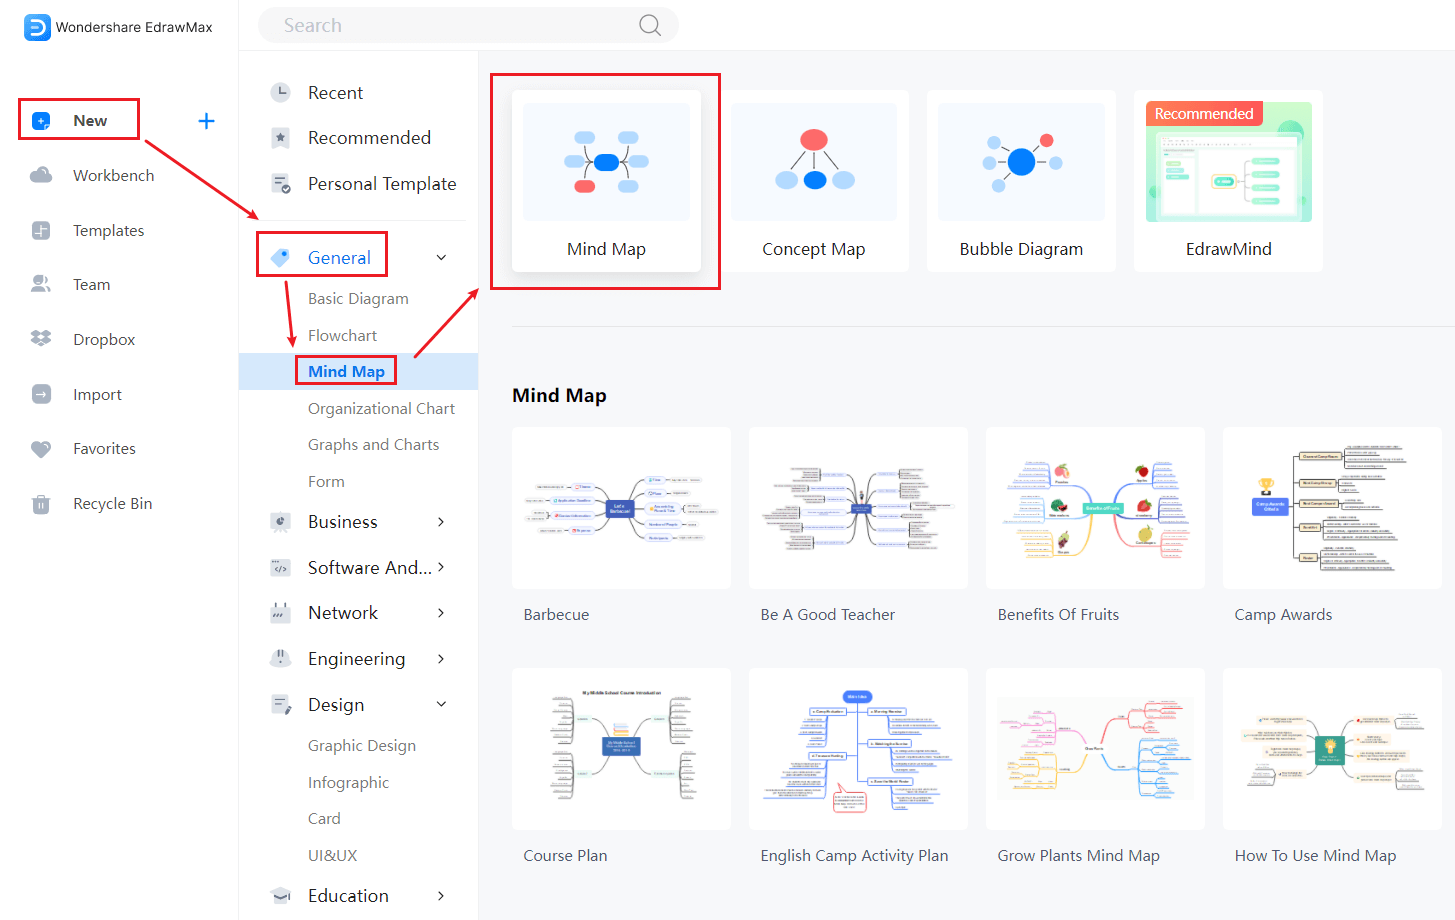
Task: Open Favorites in the sidebar
Action: pos(104,449)
